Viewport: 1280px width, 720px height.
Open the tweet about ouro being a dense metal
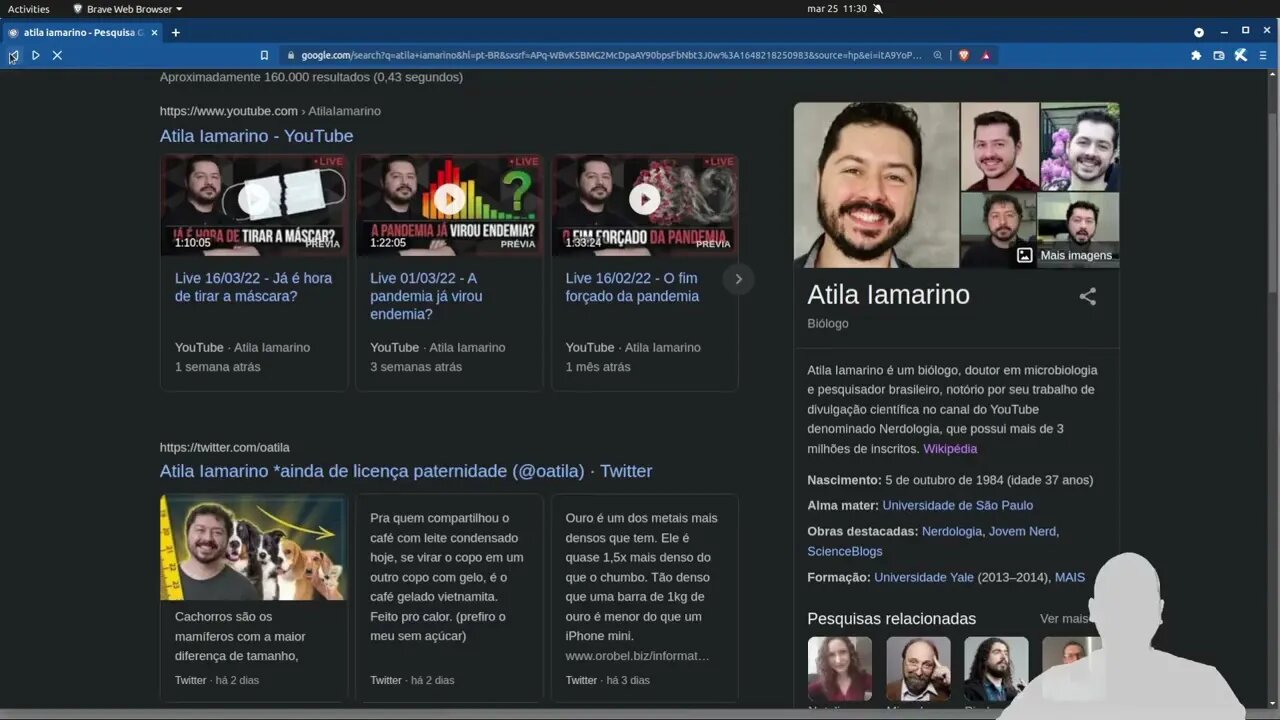point(644,577)
